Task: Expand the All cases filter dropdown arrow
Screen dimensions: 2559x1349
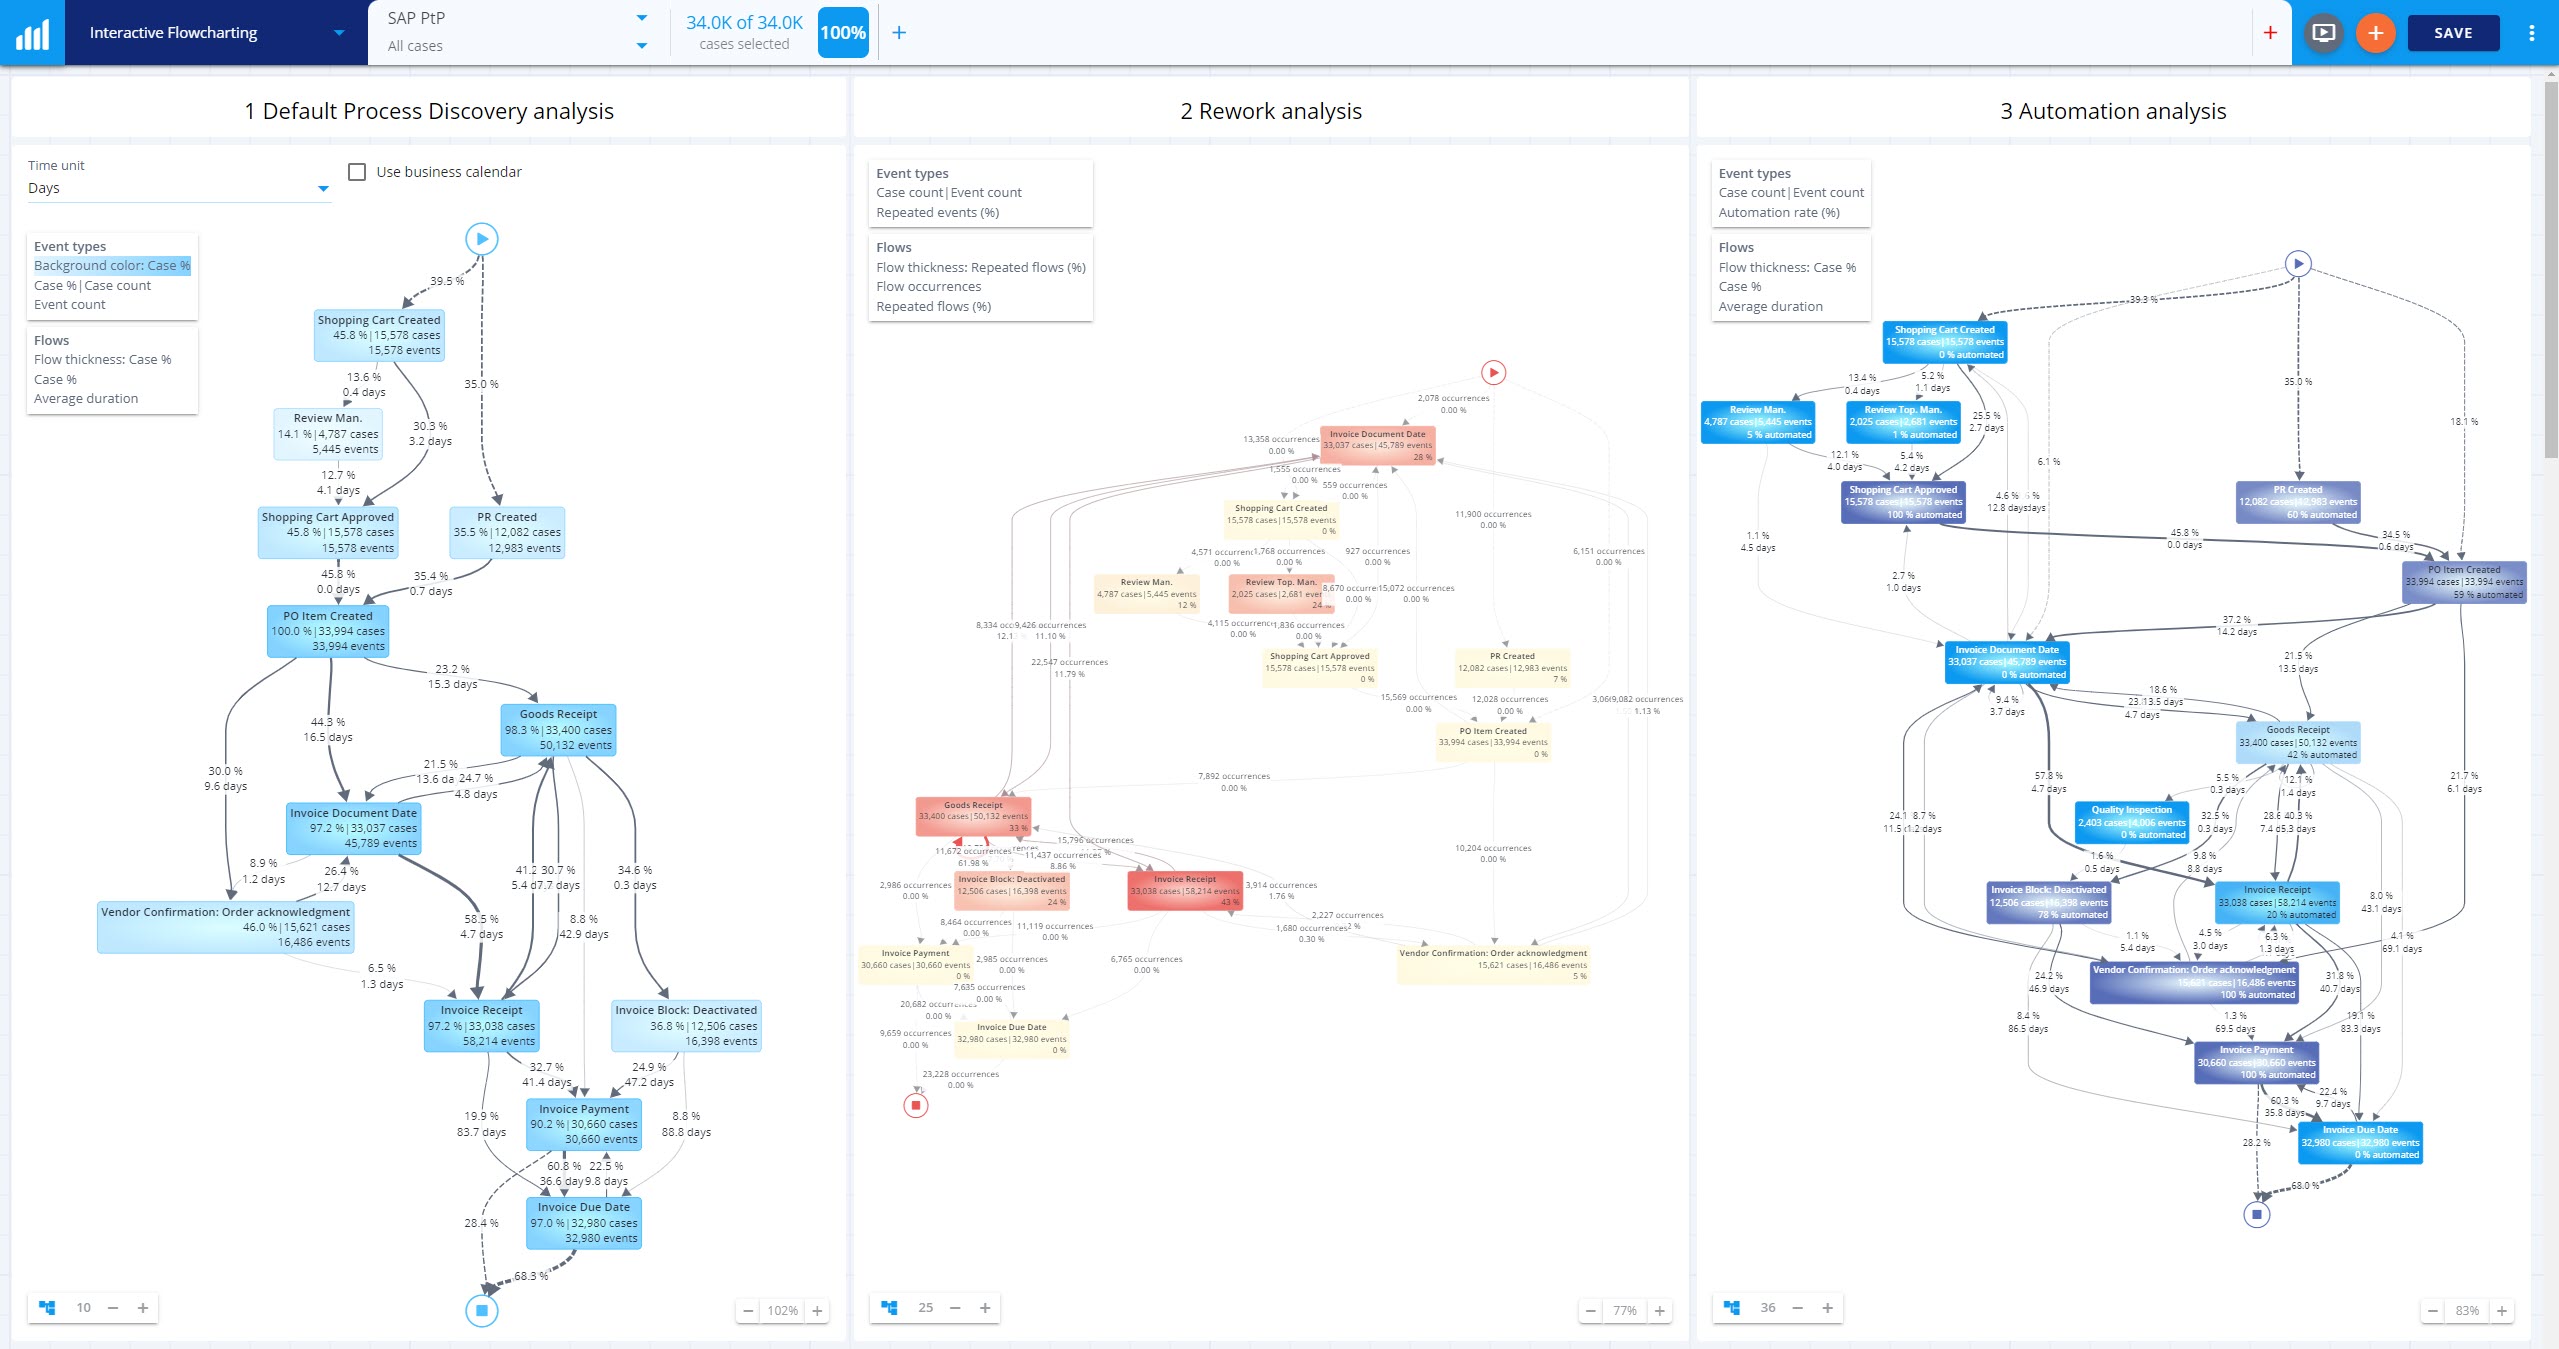Action: [642, 46]
